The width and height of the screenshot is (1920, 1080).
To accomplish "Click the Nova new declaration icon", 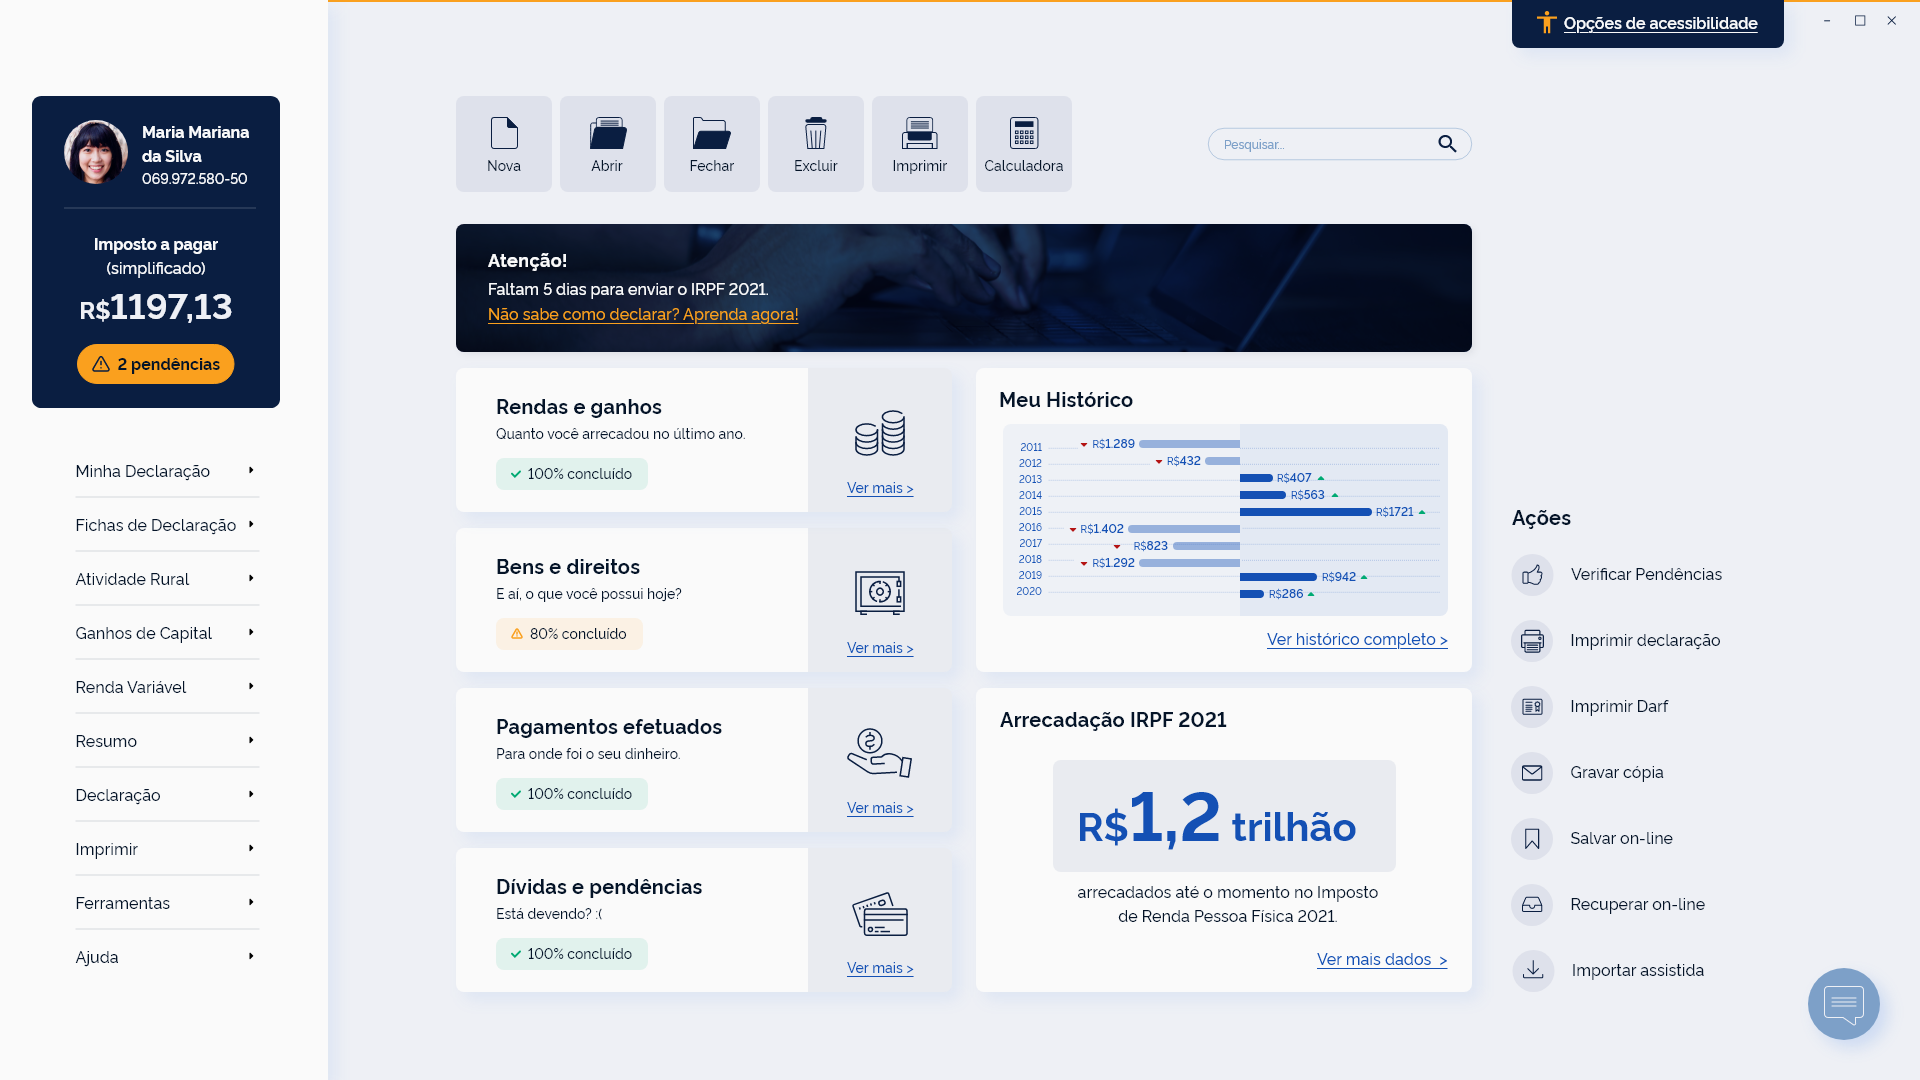I will [504, 134].
